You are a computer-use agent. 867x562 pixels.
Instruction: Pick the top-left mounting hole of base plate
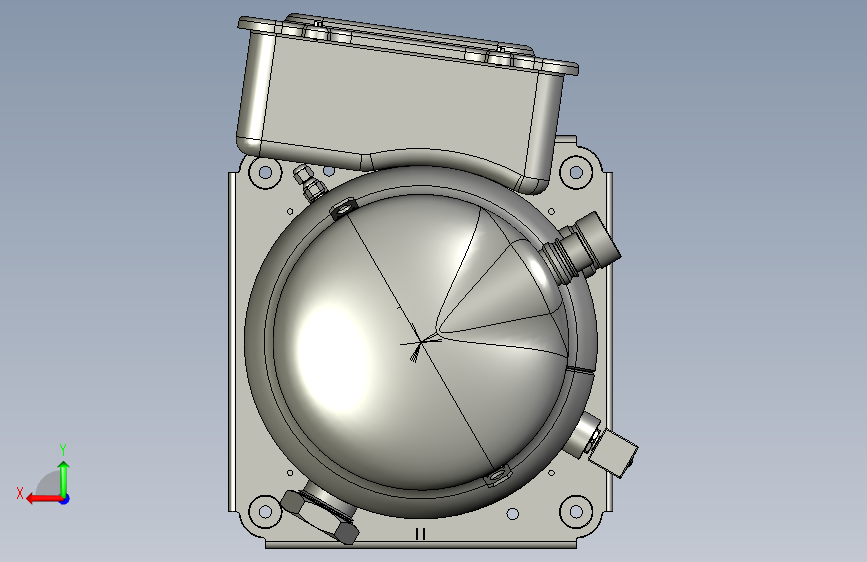(265, 172)
